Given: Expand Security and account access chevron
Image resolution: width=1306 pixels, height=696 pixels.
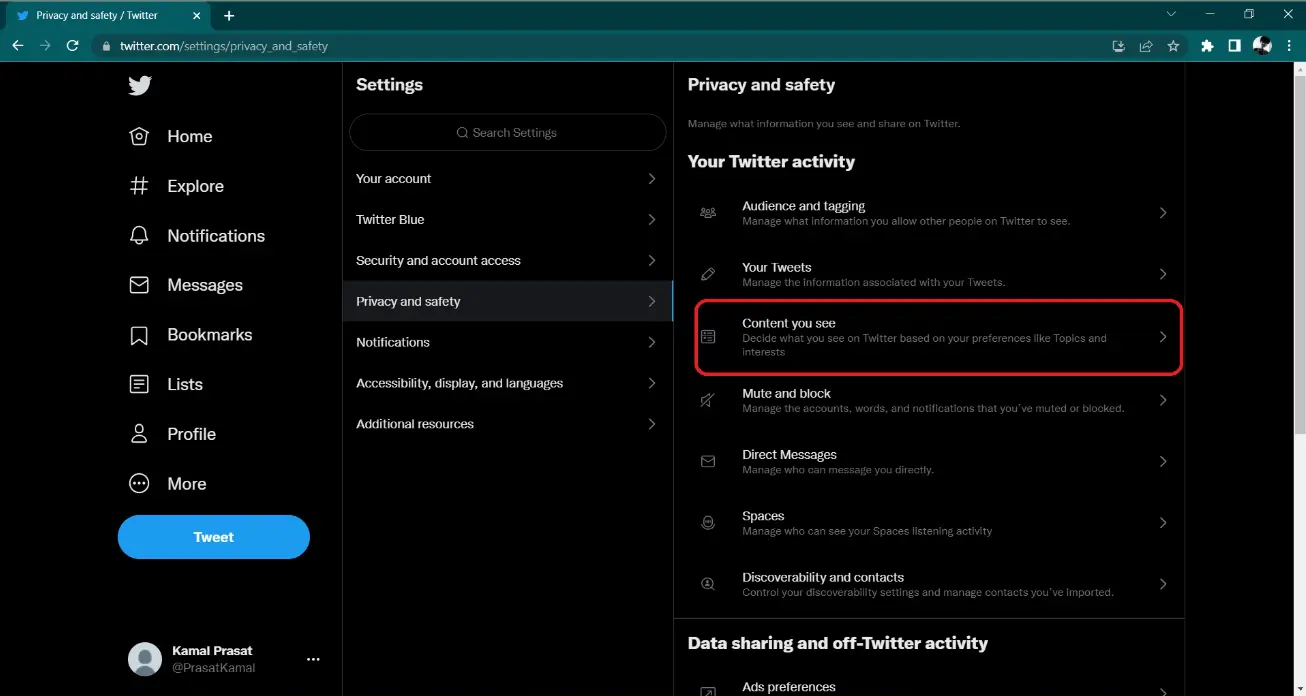Looking at the screenshot, I should [652, 260].
